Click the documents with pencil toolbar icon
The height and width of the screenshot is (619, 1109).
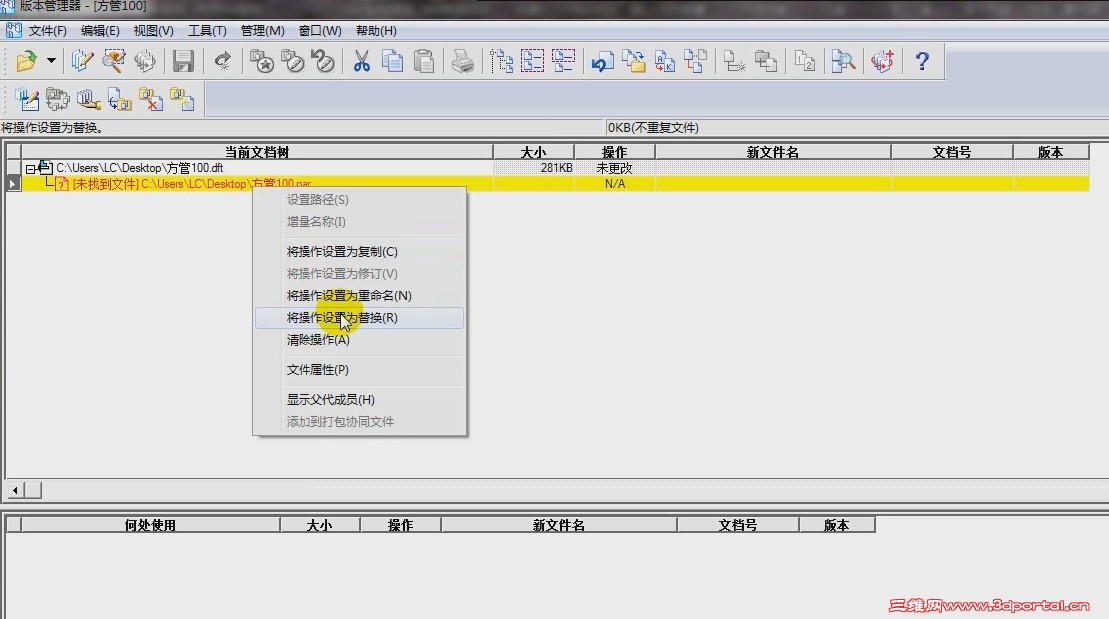click(82, 61)
